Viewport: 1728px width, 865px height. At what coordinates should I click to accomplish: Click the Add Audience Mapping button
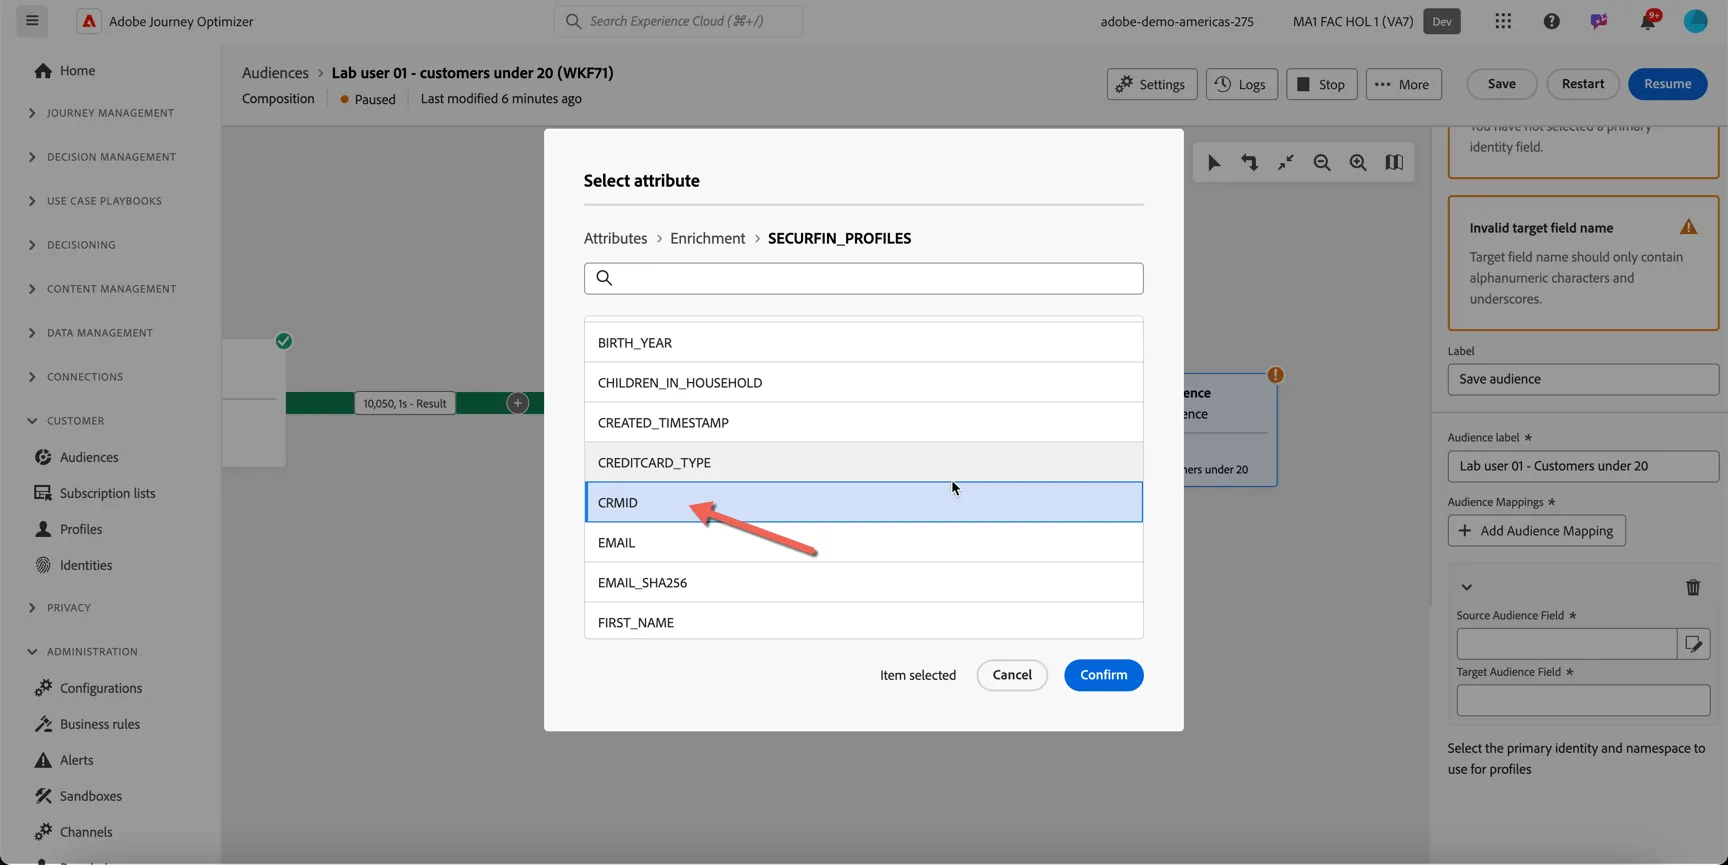tap(1536, 531)
